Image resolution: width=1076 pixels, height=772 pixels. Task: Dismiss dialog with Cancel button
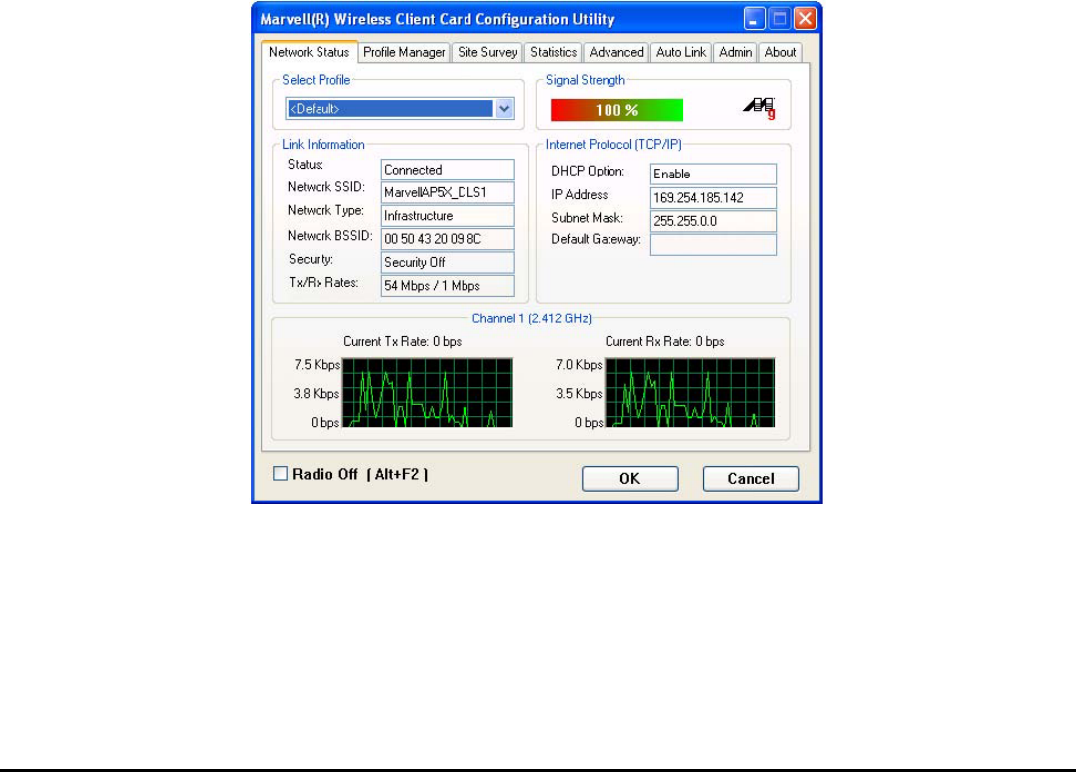click(751, 479)
